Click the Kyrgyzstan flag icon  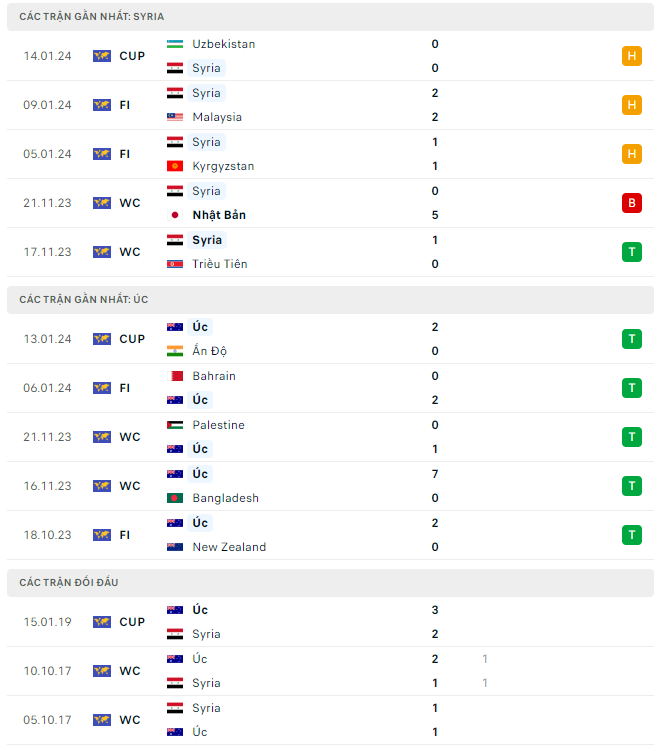click(x=175, y=166)
